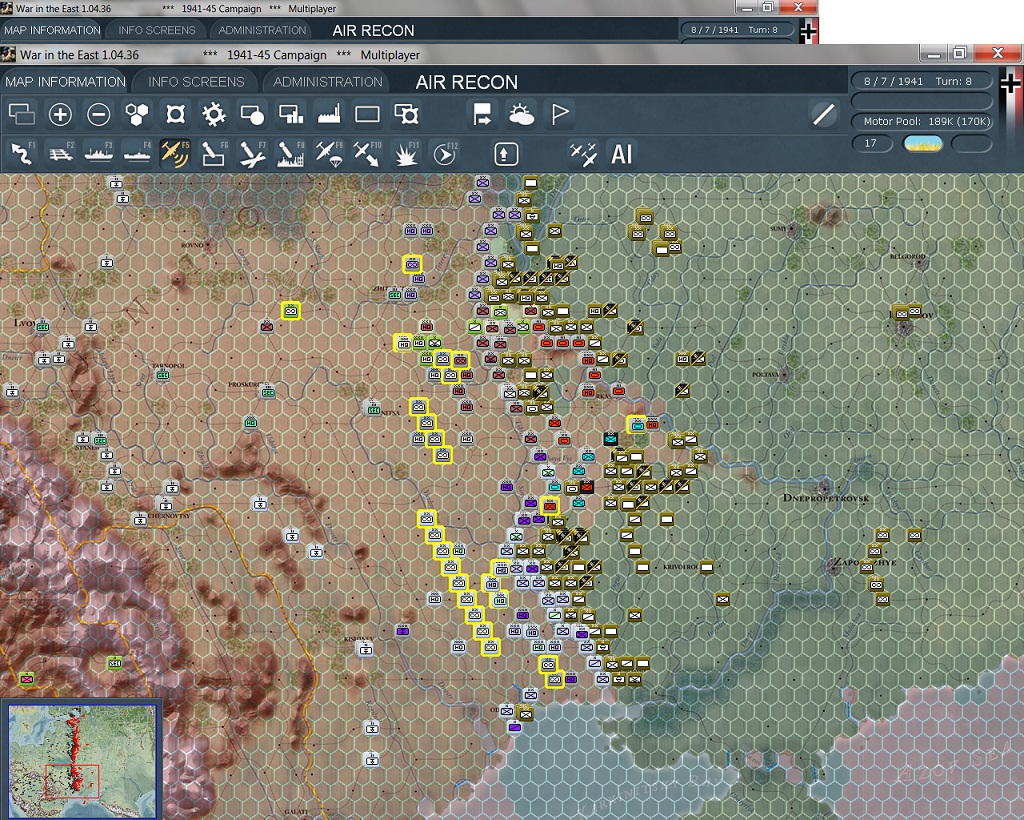Select the F3 naval transport ship icon
Image resolution: width=1024 pixels, height=820 pixels.
pyautogui.click(x=99, y=154)
